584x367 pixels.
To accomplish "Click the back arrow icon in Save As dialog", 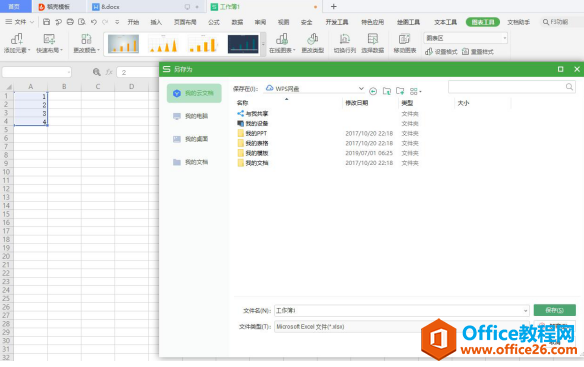I will click(x=373, y=91).
